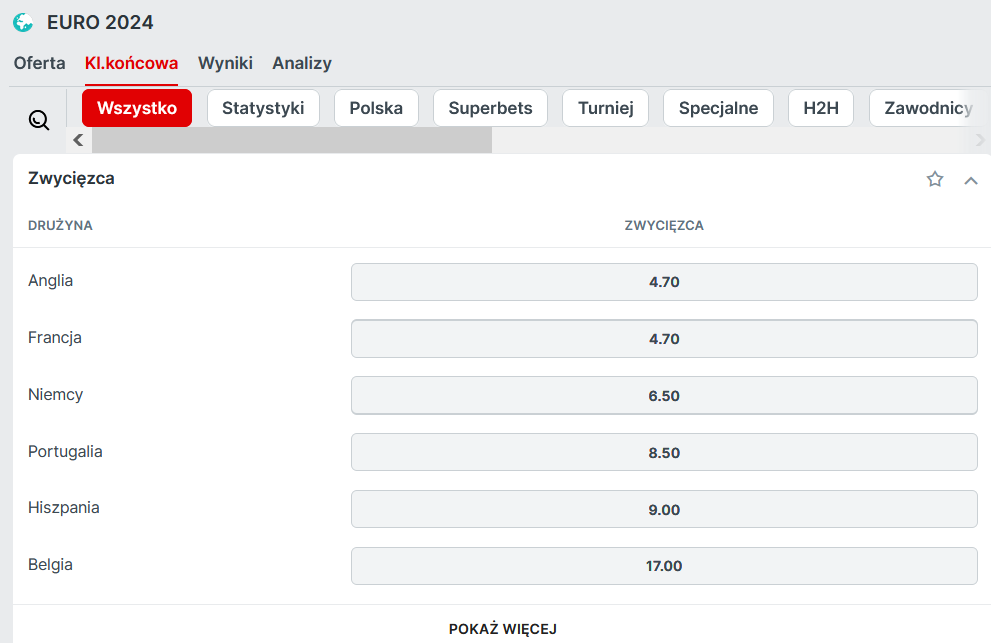Click the EURO 2024 globe icon
Viewport: 991px width, 643px height.
point(23,22)
